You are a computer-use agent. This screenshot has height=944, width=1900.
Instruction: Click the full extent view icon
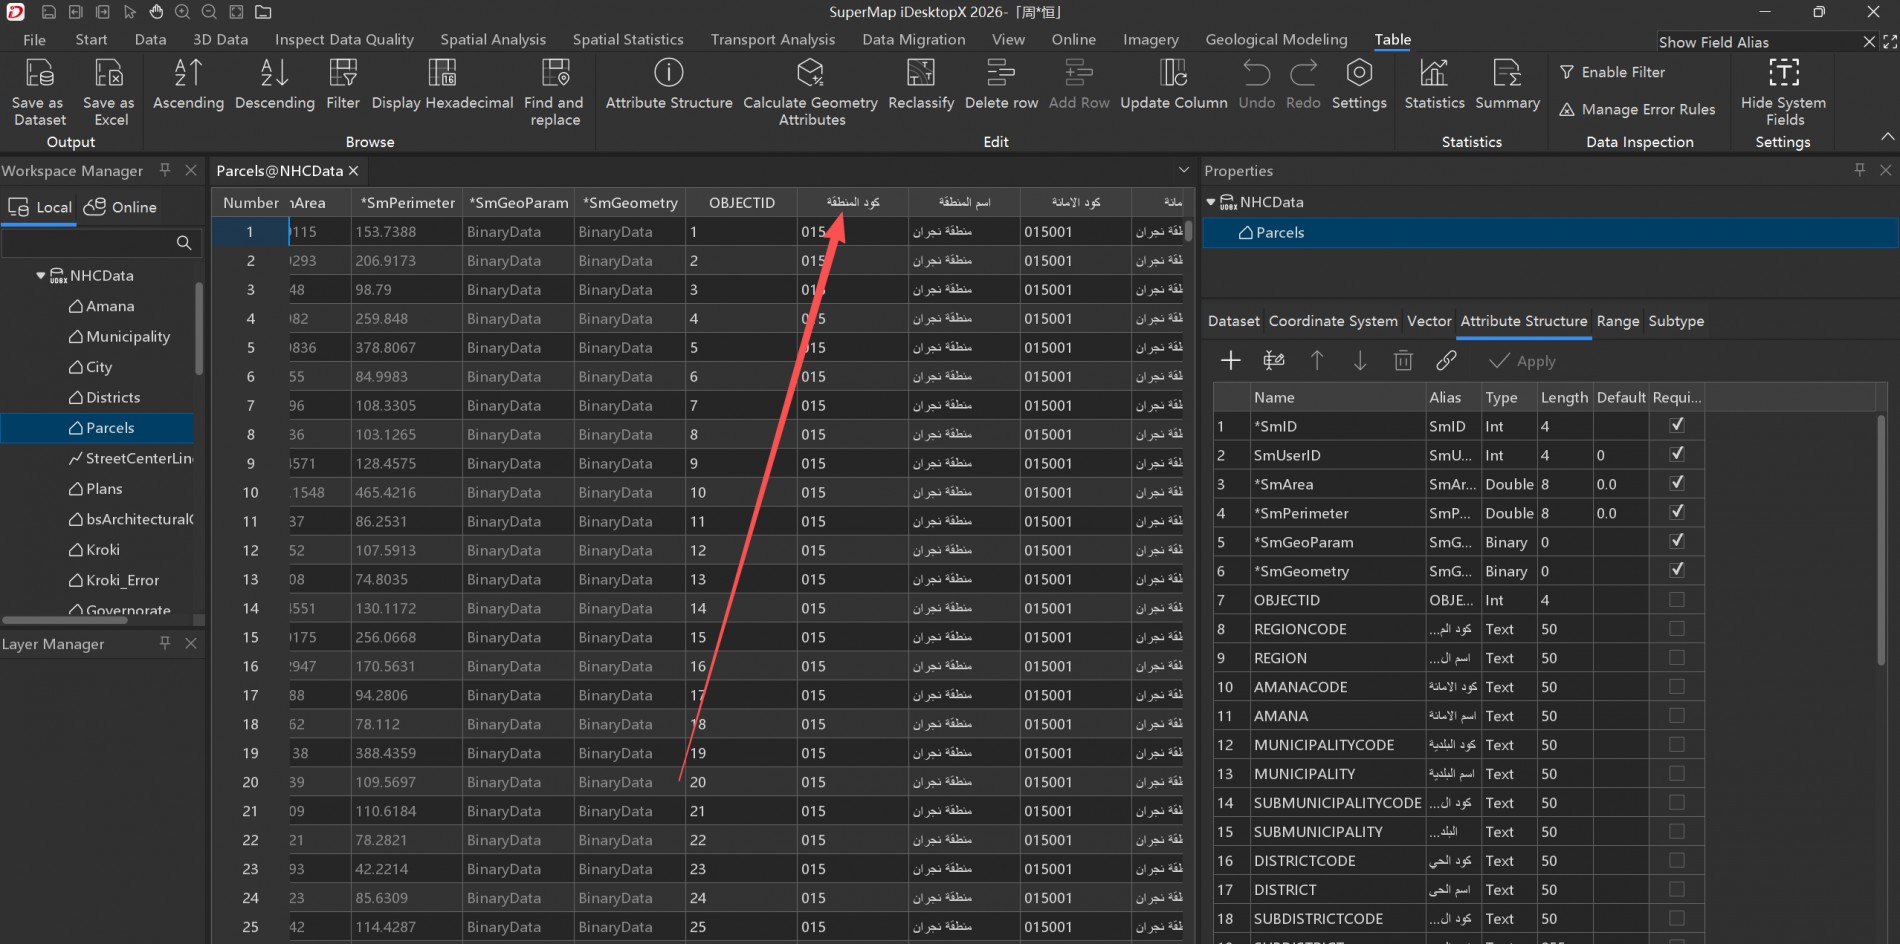point(236,12)
